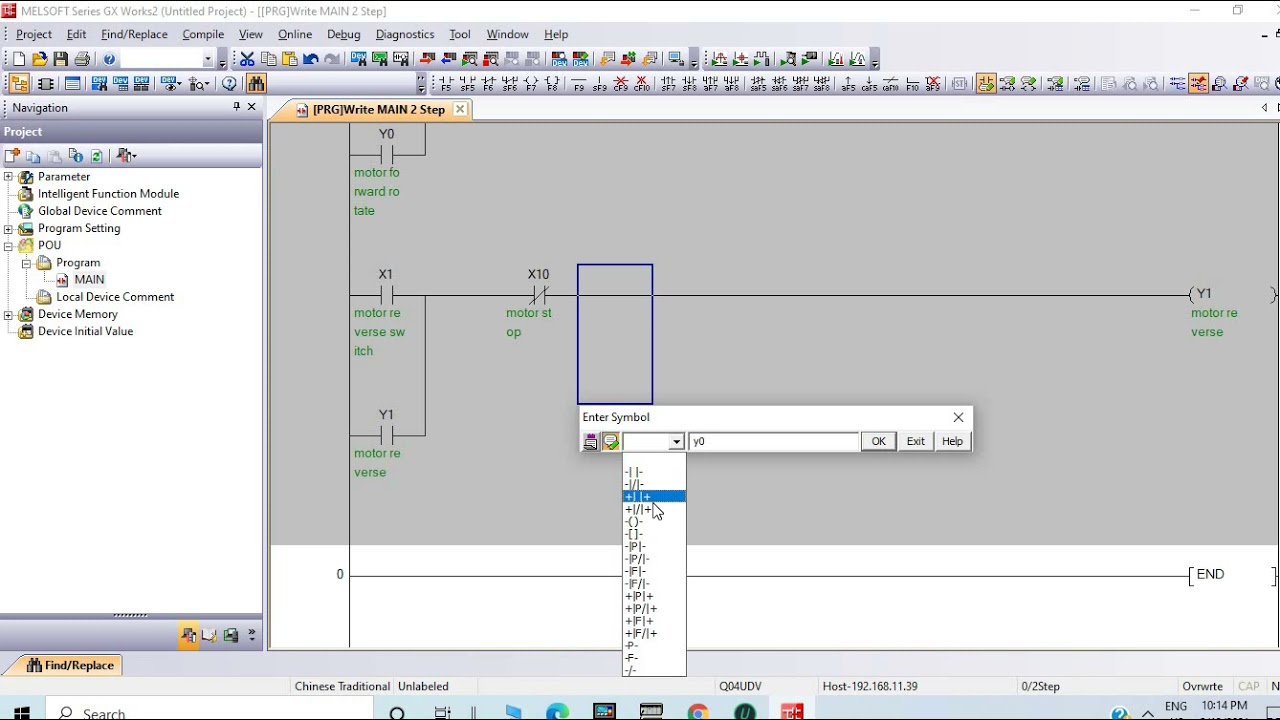1280x720 pixels.
Task: Open the toolbar combo box dropdown
Action: 207,59
